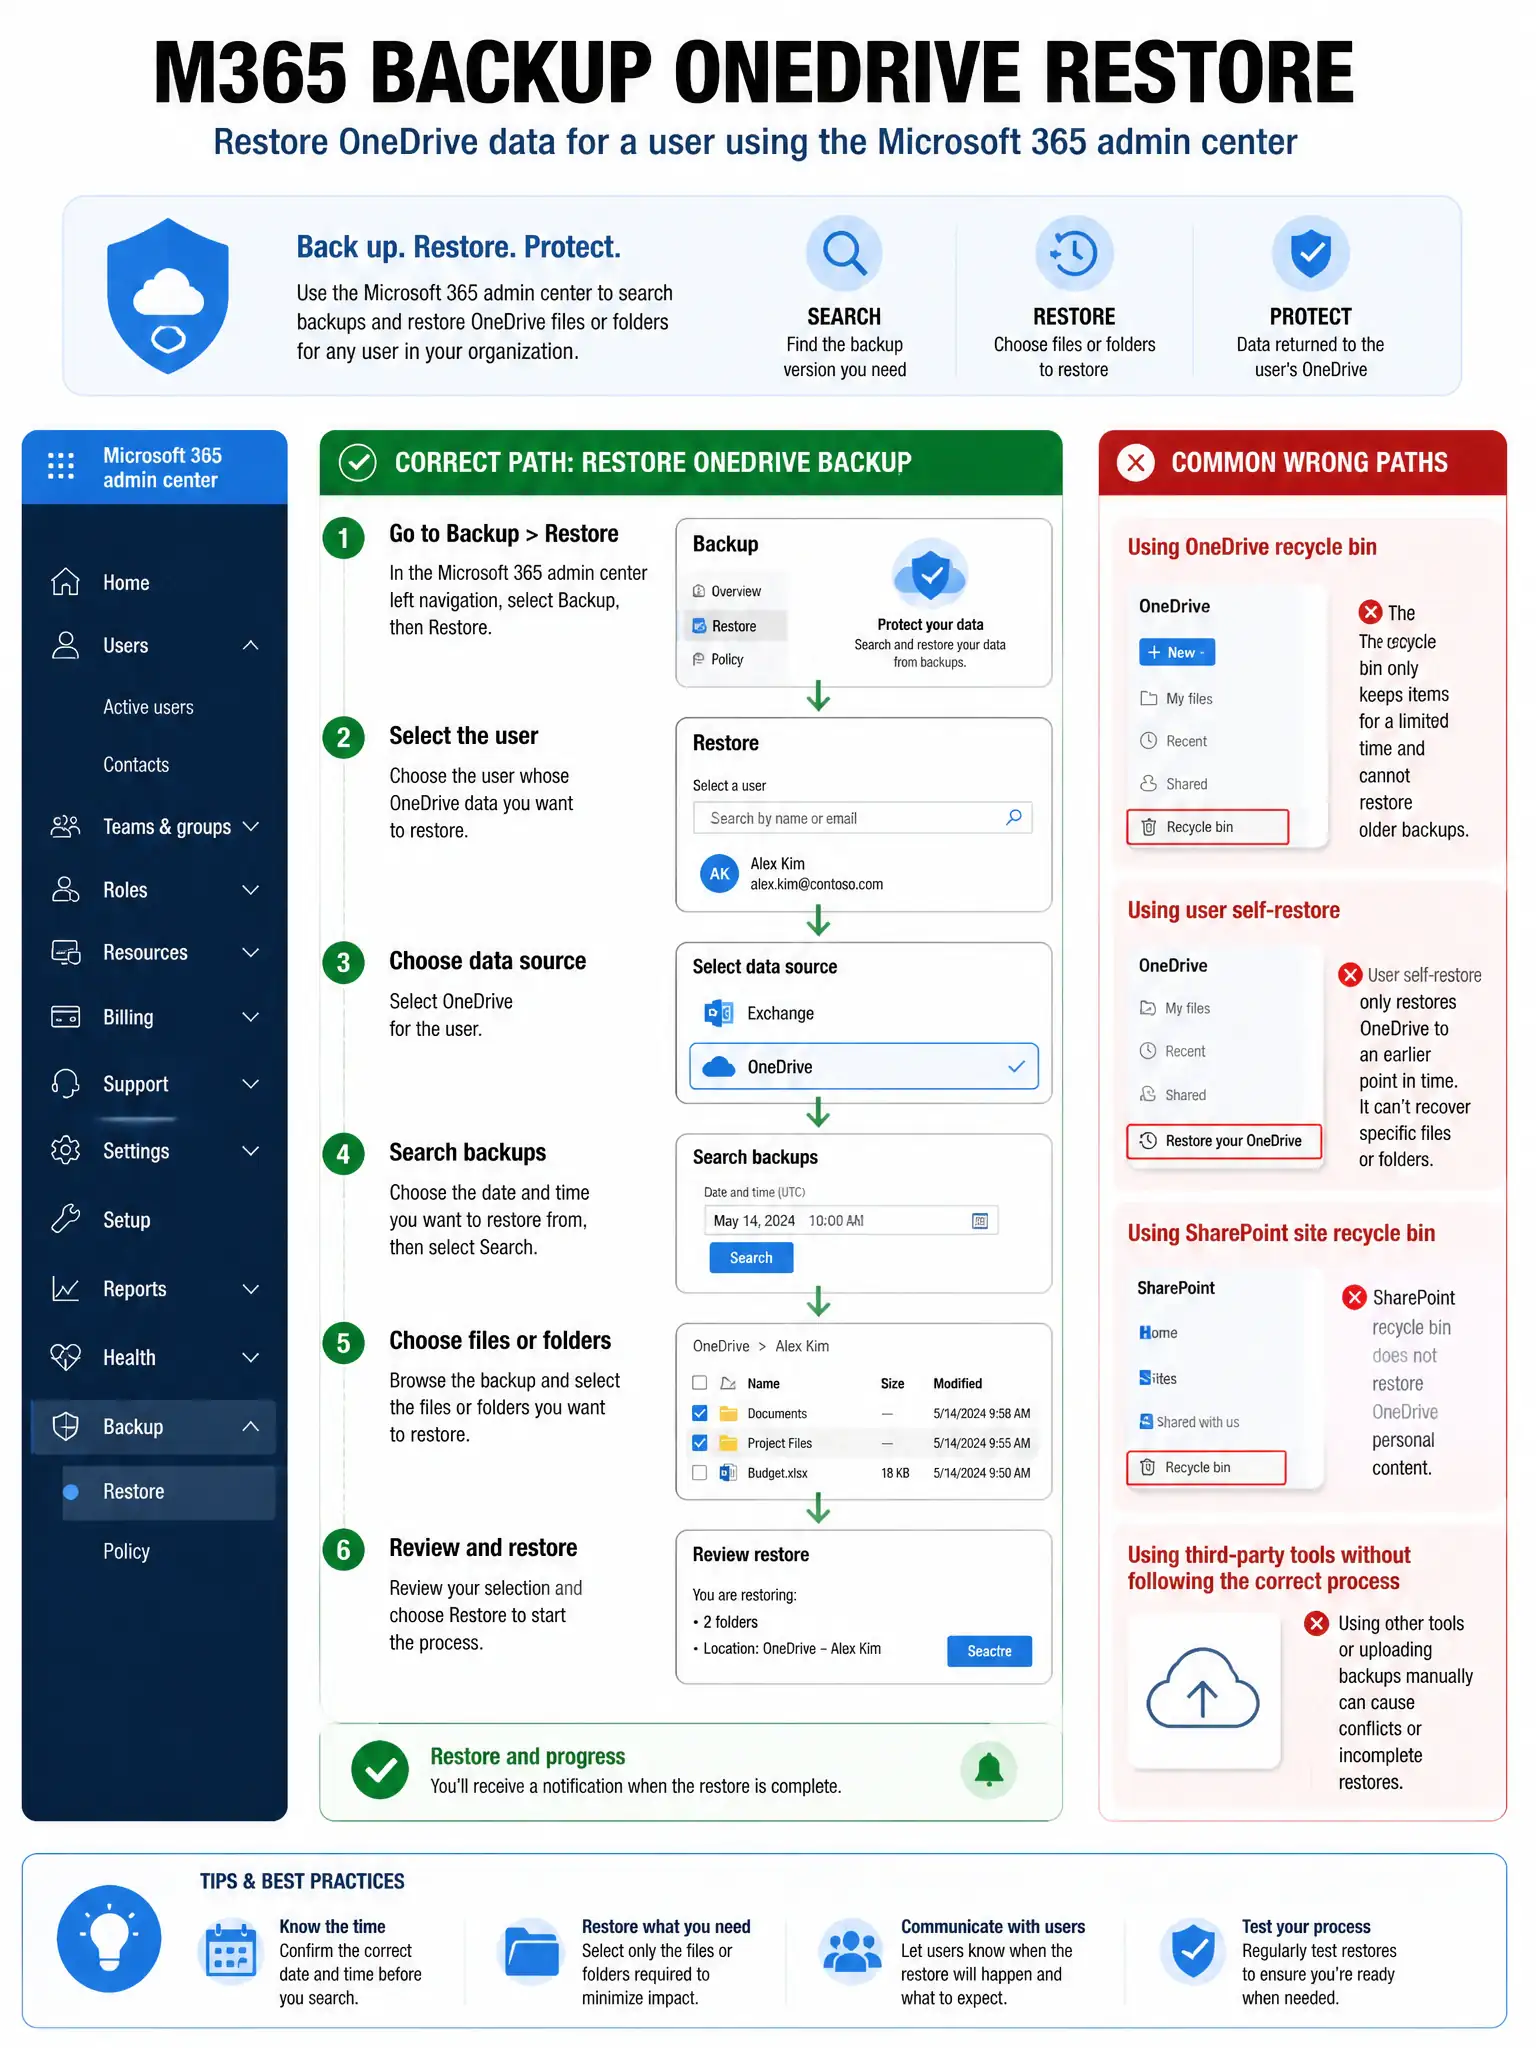Click Restore your OneDrive option
The width and height of the screenshot is (1536, 2048).
(x=1224, y=1141)
